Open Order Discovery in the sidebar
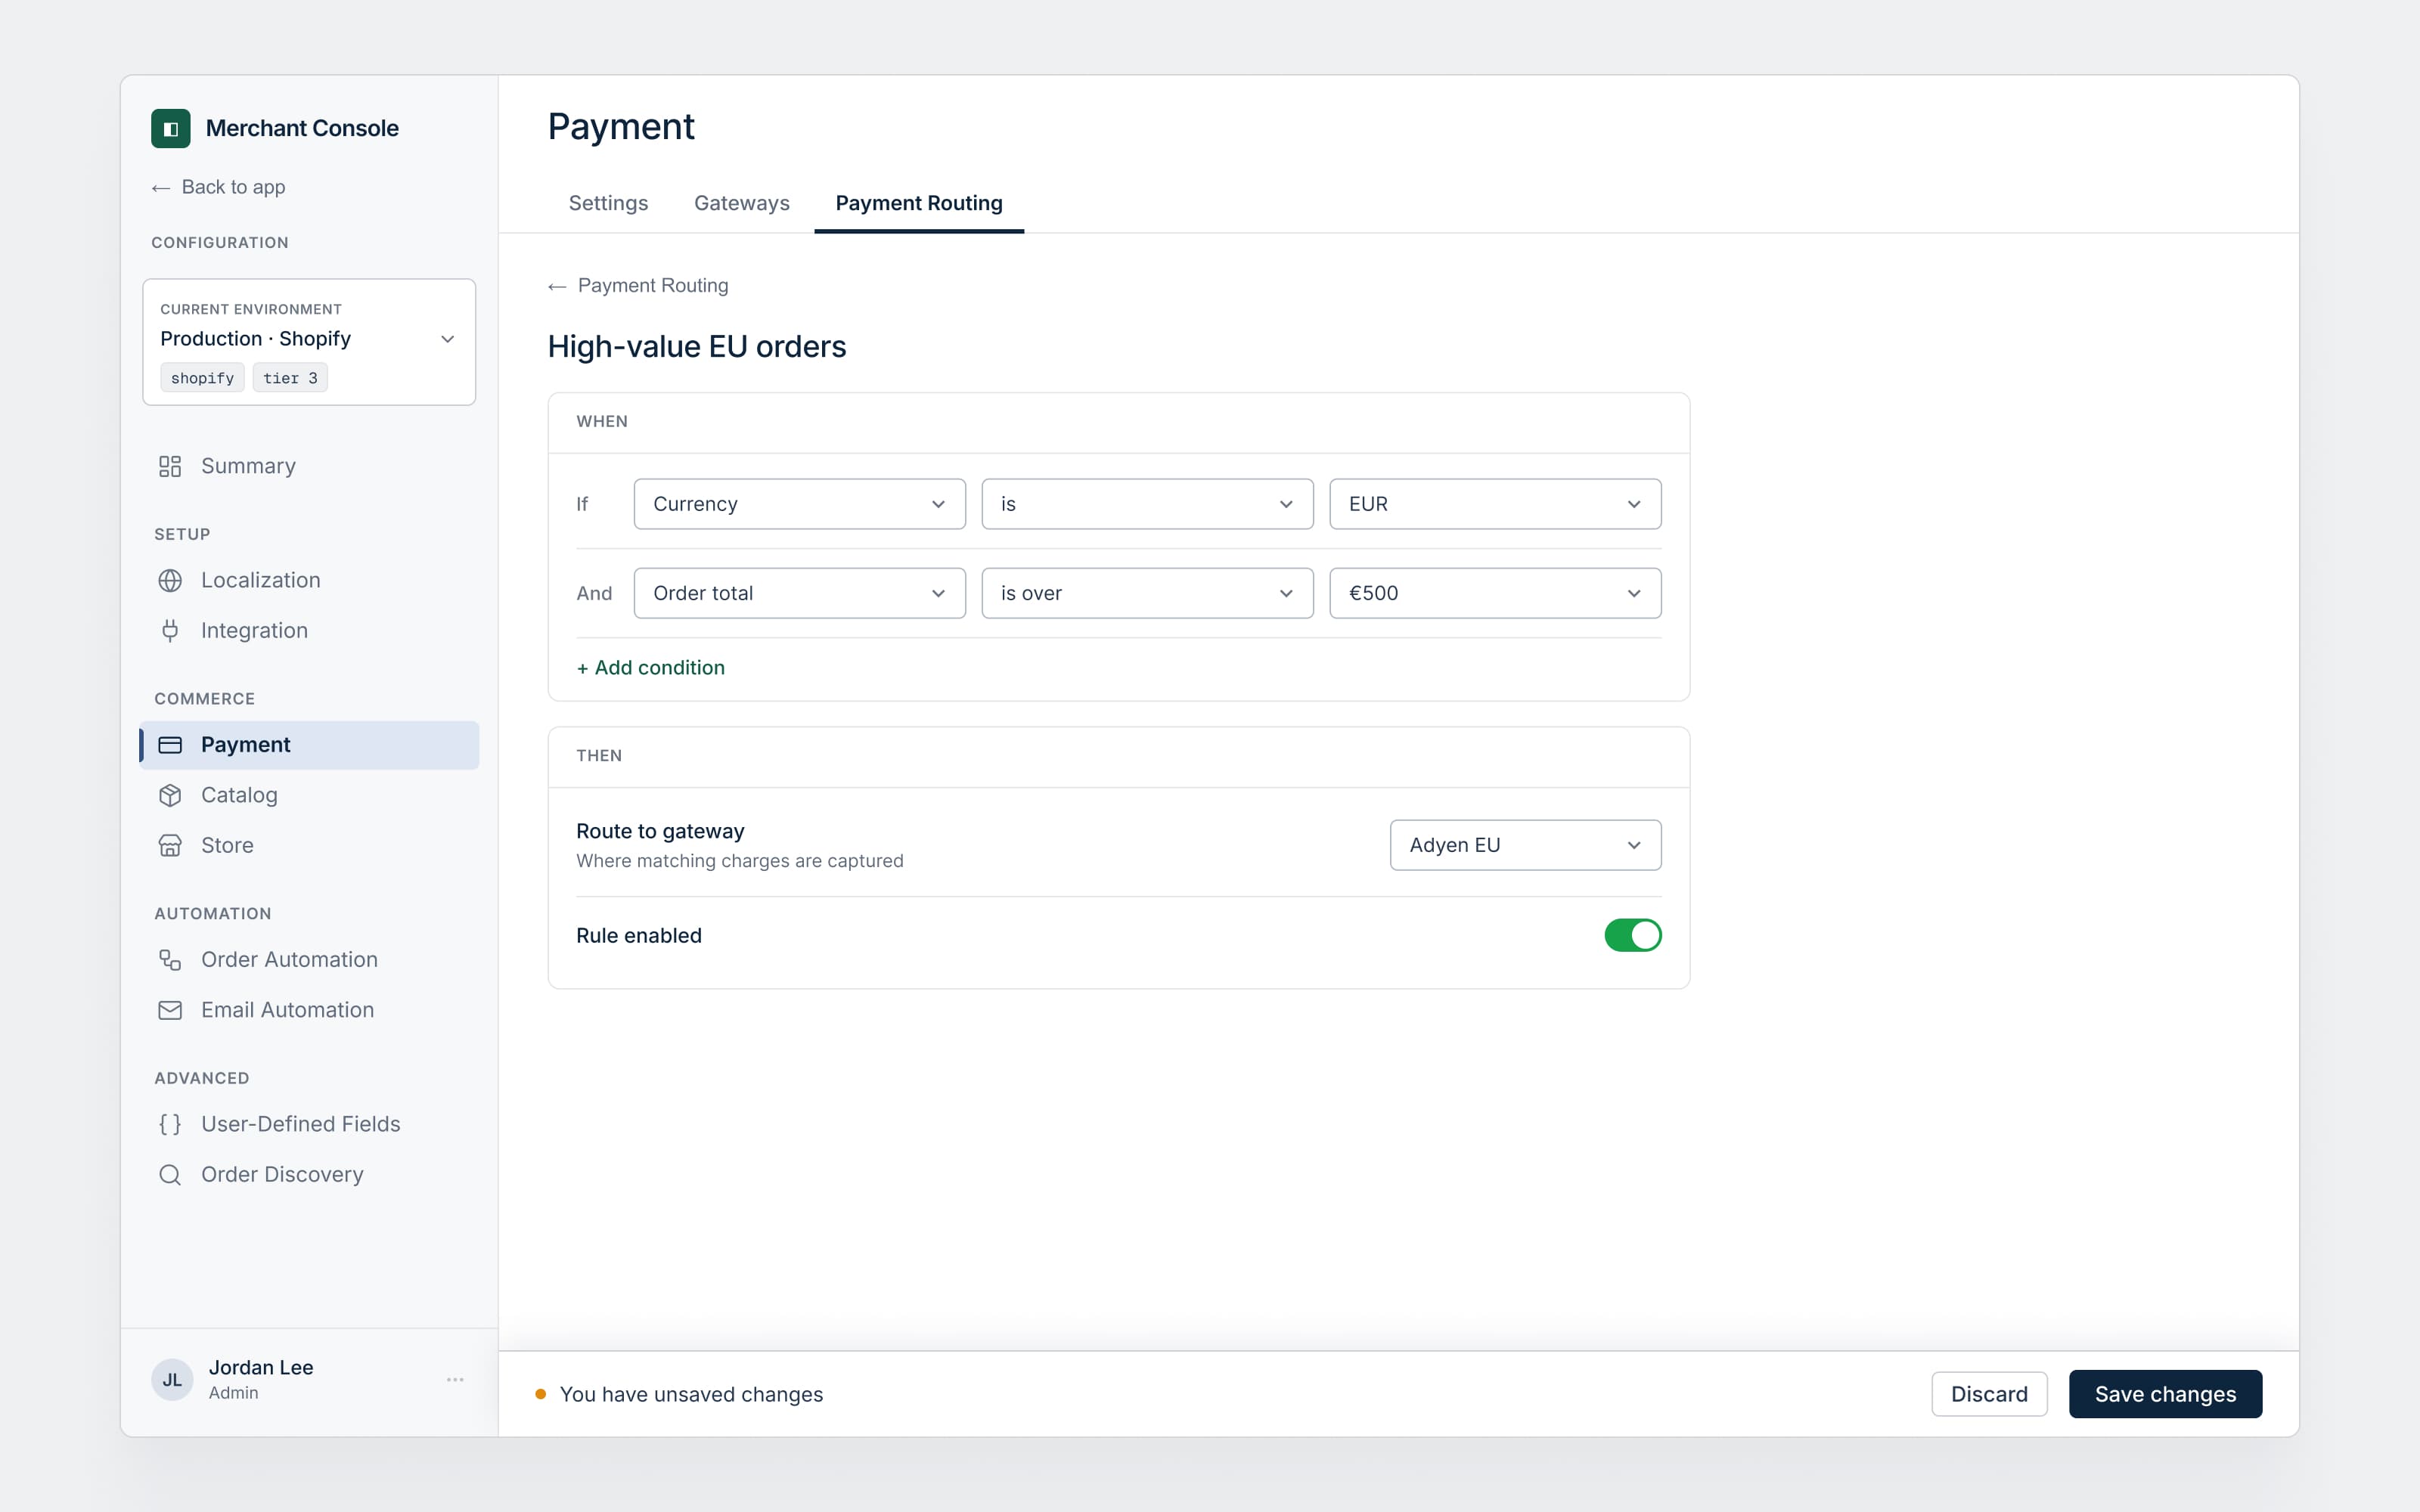Image resolution: width=2420 pixels, height=1512 pixels. 309,1174
